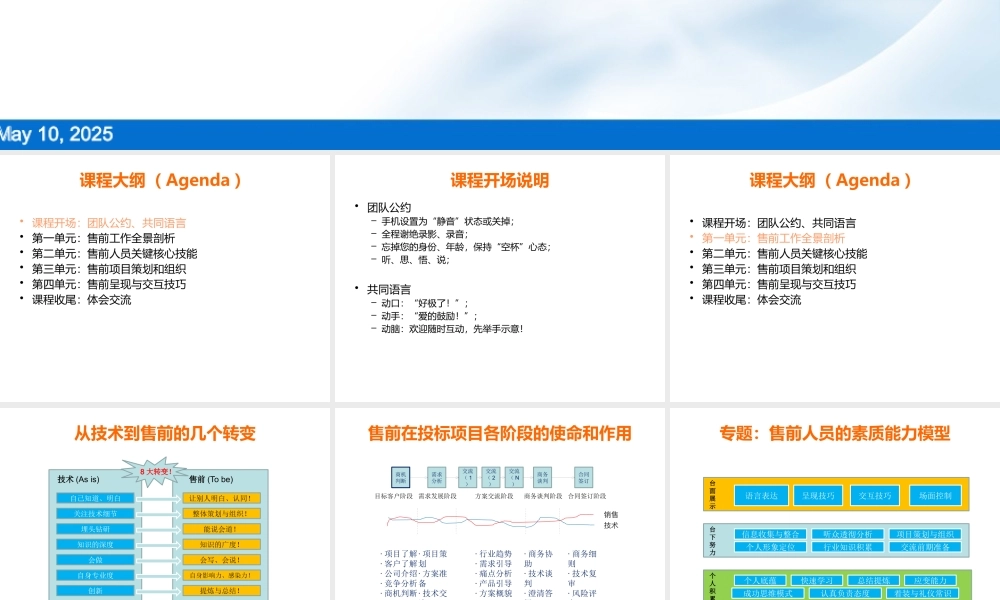The image size is (1000, 600).
Task: Click the orange 让别人明白、认同! box
Action: (221, 498)
